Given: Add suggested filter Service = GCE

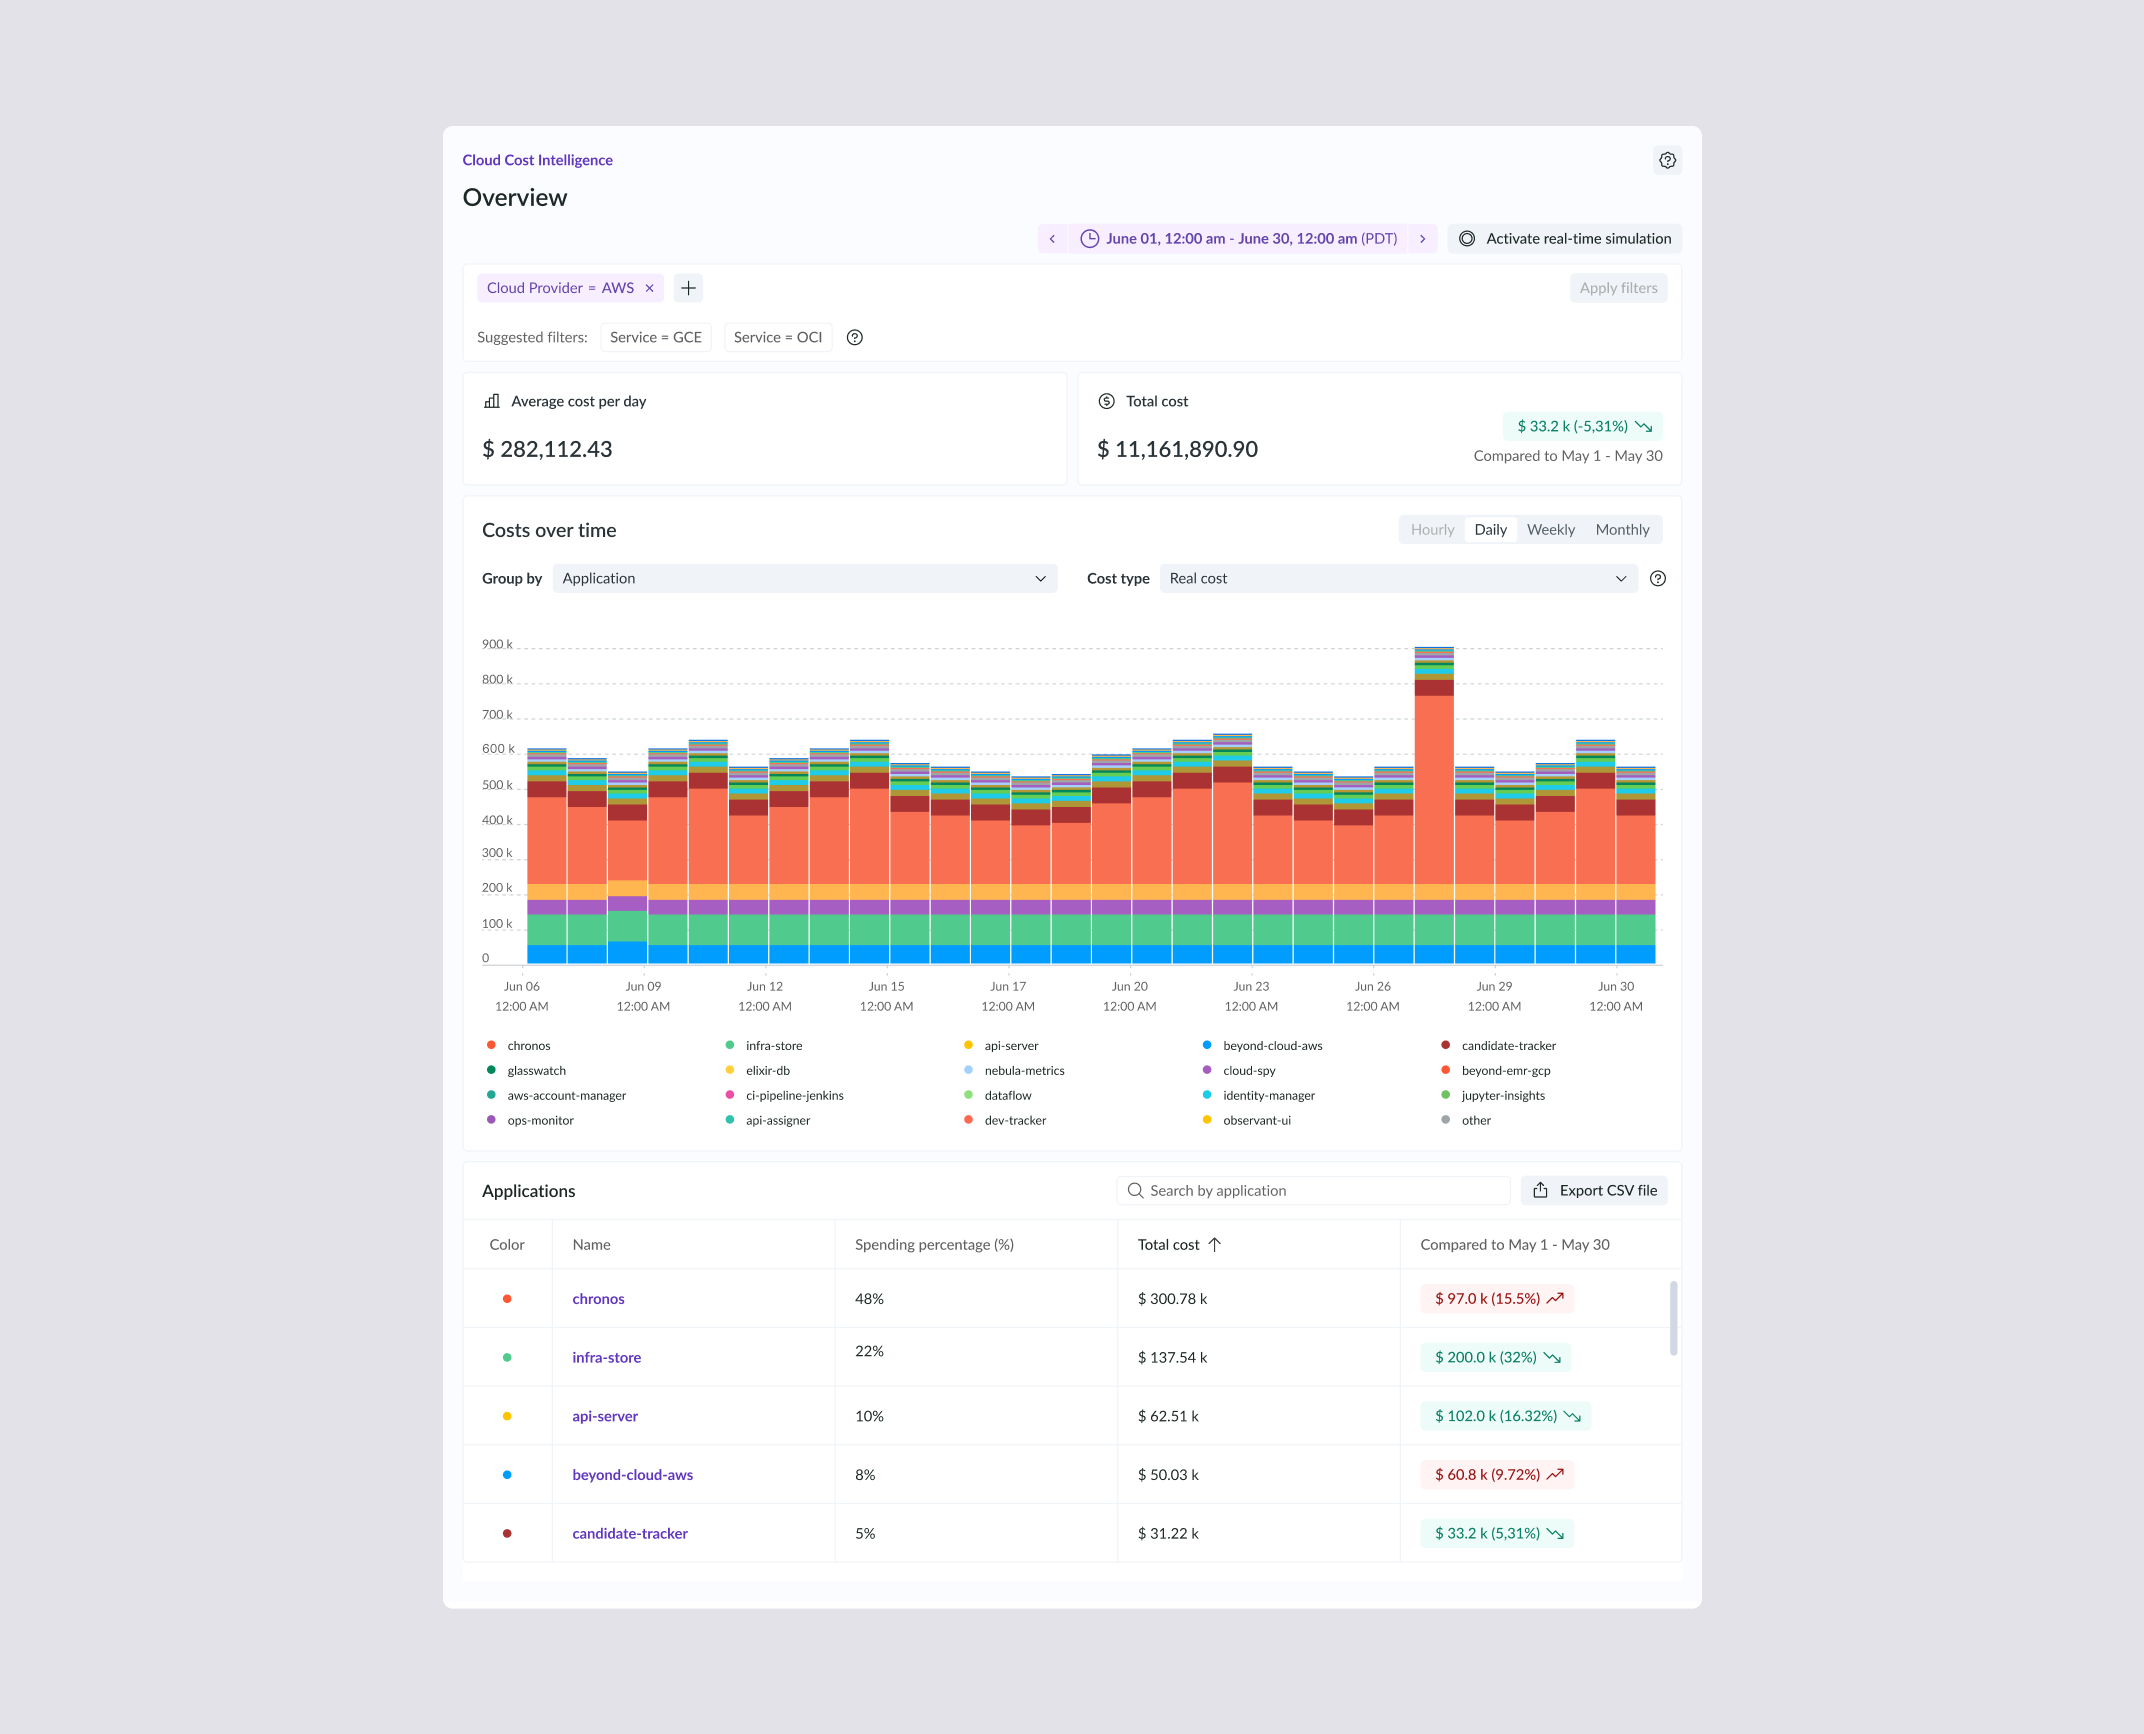Looking at the screenshot, I should click(x=656, y=337).
